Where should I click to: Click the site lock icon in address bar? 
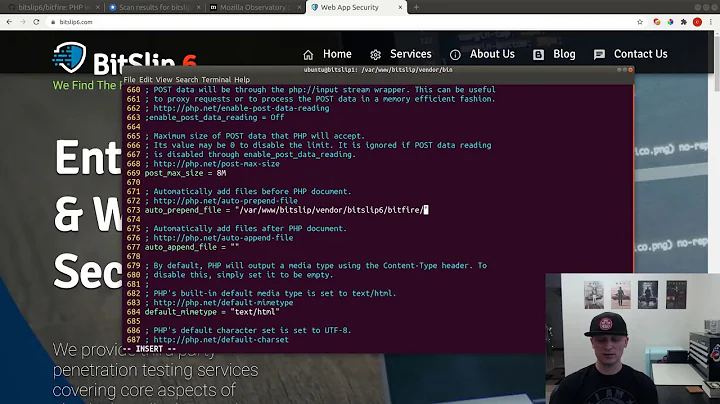[x=53, y=22]
